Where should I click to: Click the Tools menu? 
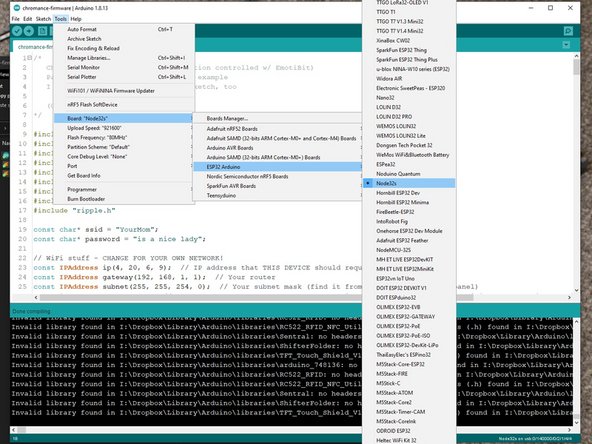click(x=60, y=19)
